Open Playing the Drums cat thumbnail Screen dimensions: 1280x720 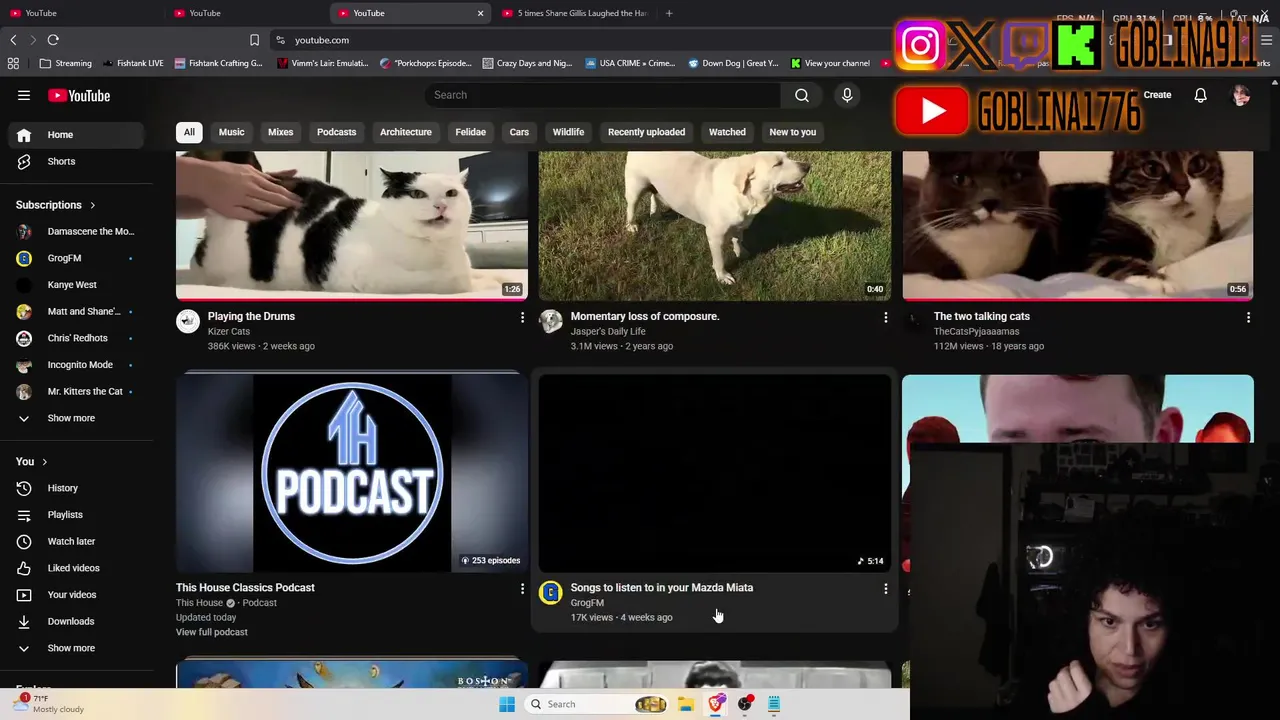point(352,225)
